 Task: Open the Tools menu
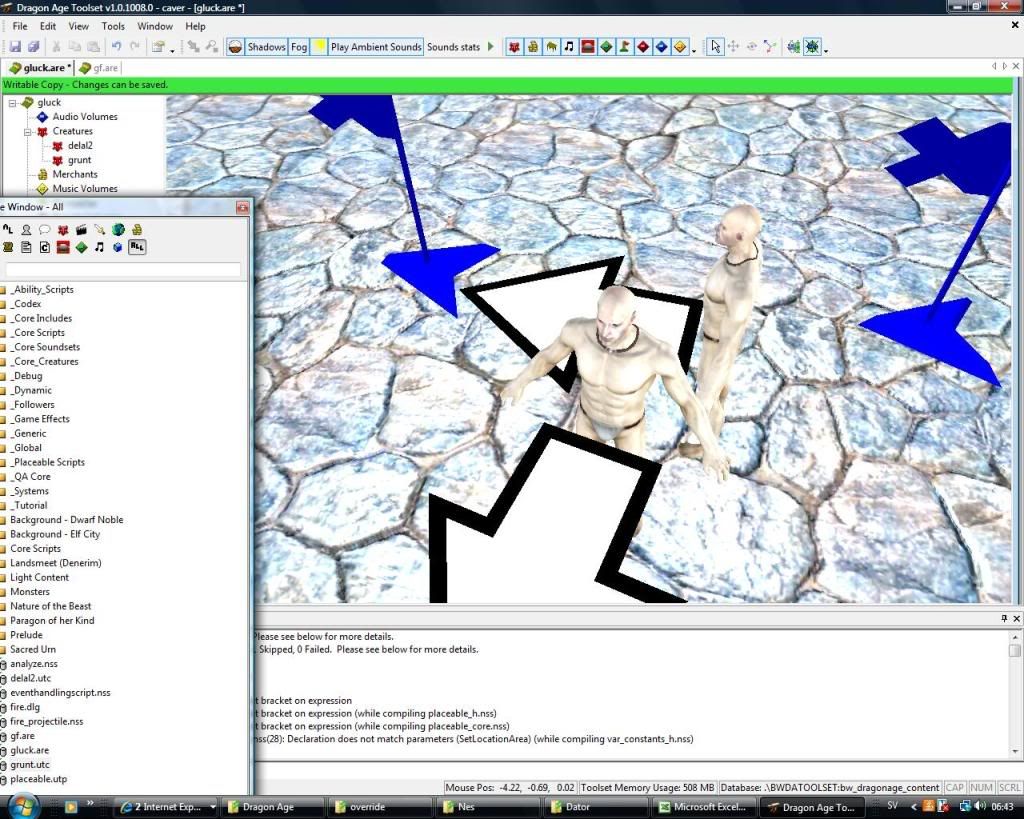click(113, 26)
